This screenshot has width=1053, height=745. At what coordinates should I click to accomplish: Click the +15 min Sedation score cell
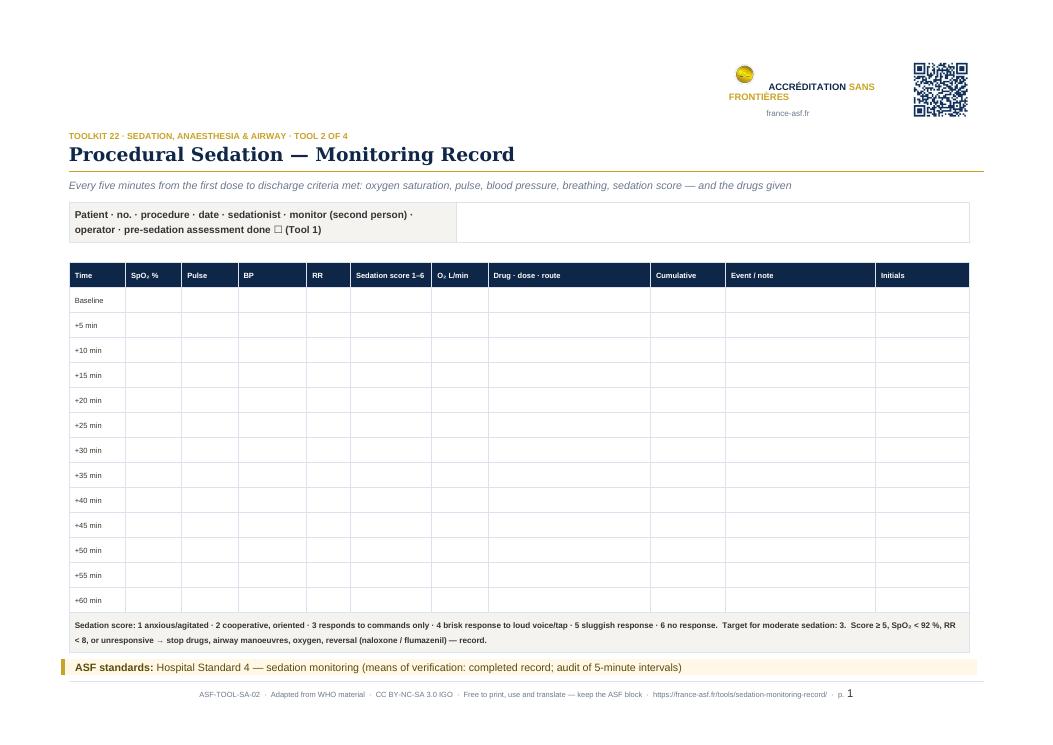[391, 376]
